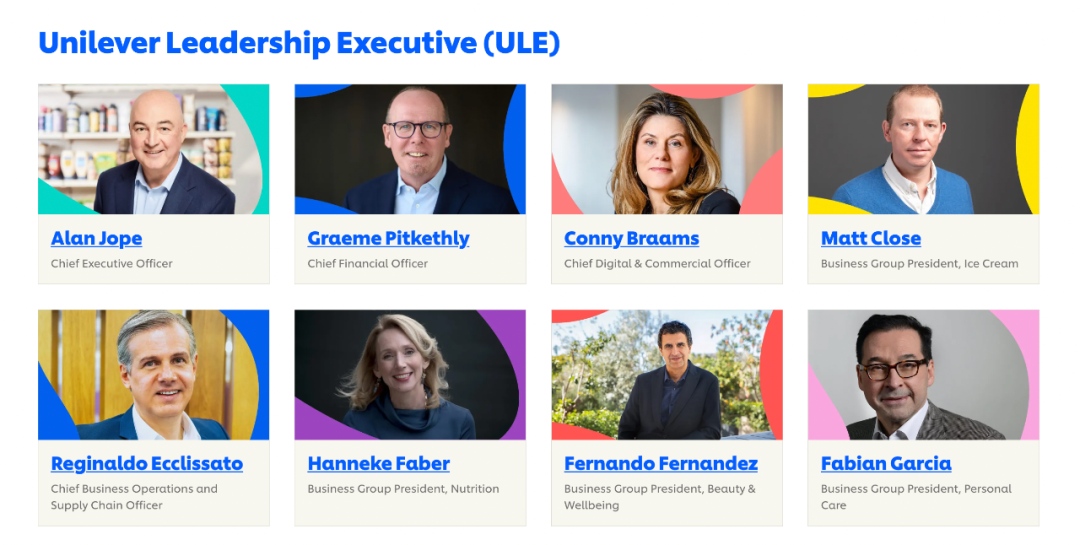Click the Chief Executive Officer title text
Screen dimensions: 1080x545
pos(112,264)
